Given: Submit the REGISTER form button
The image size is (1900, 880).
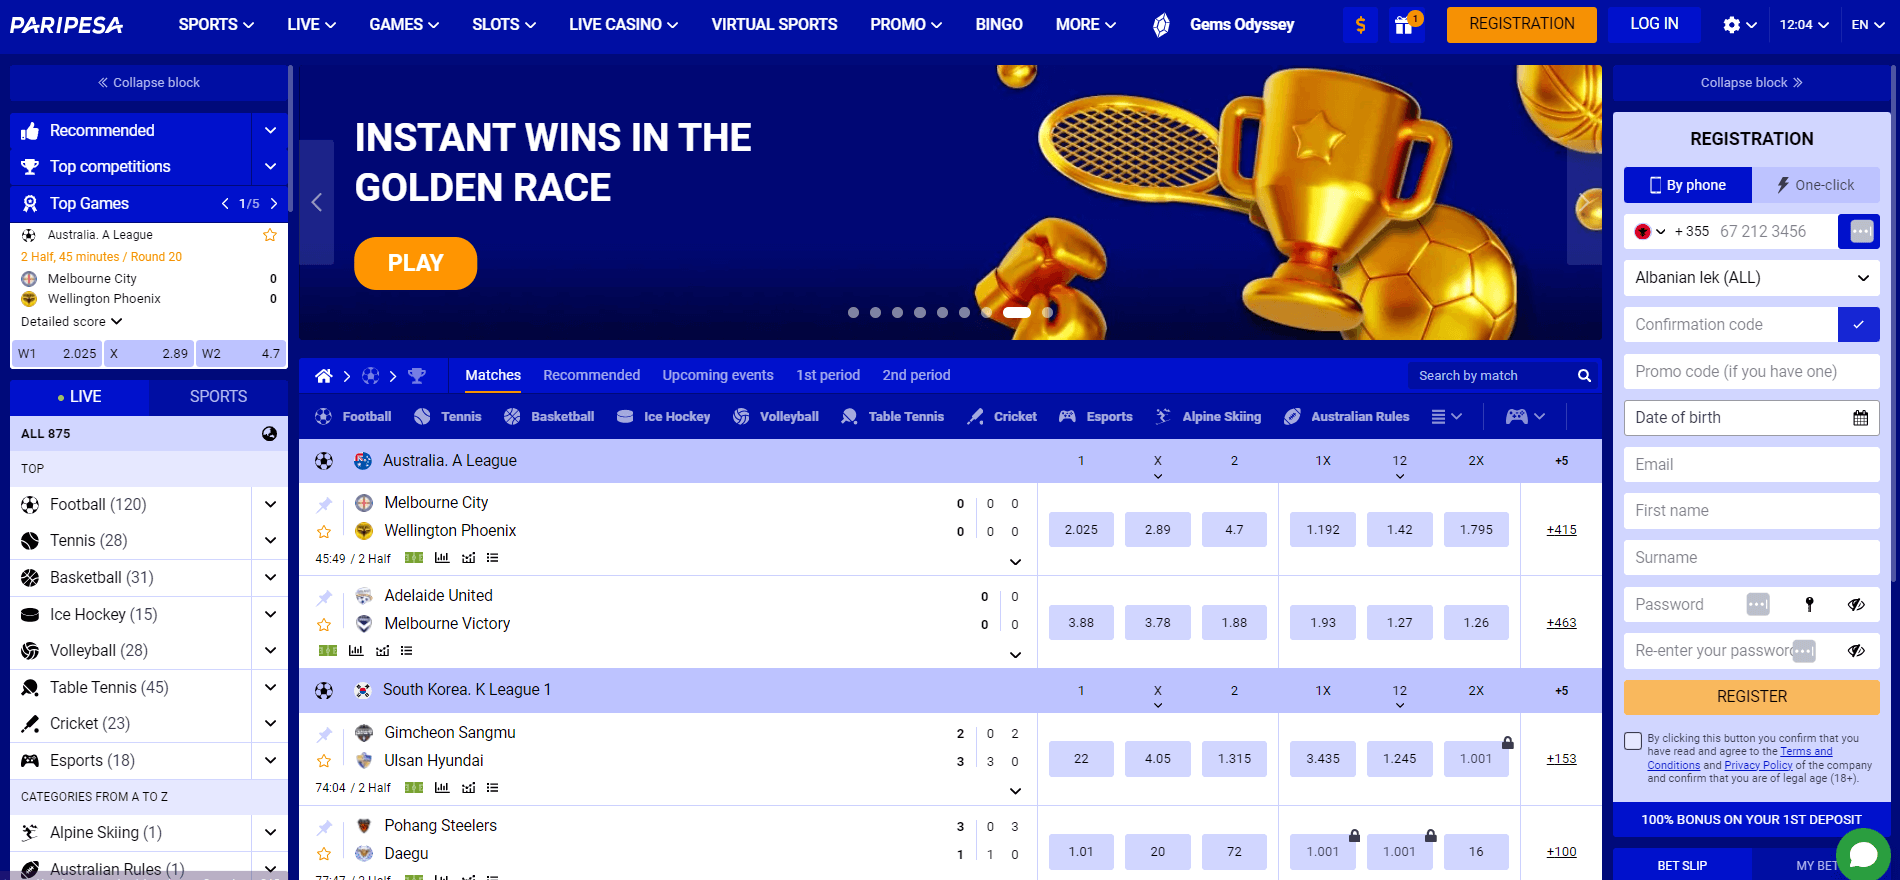Looking at the screenshot, I should [x=1751, y=697].
